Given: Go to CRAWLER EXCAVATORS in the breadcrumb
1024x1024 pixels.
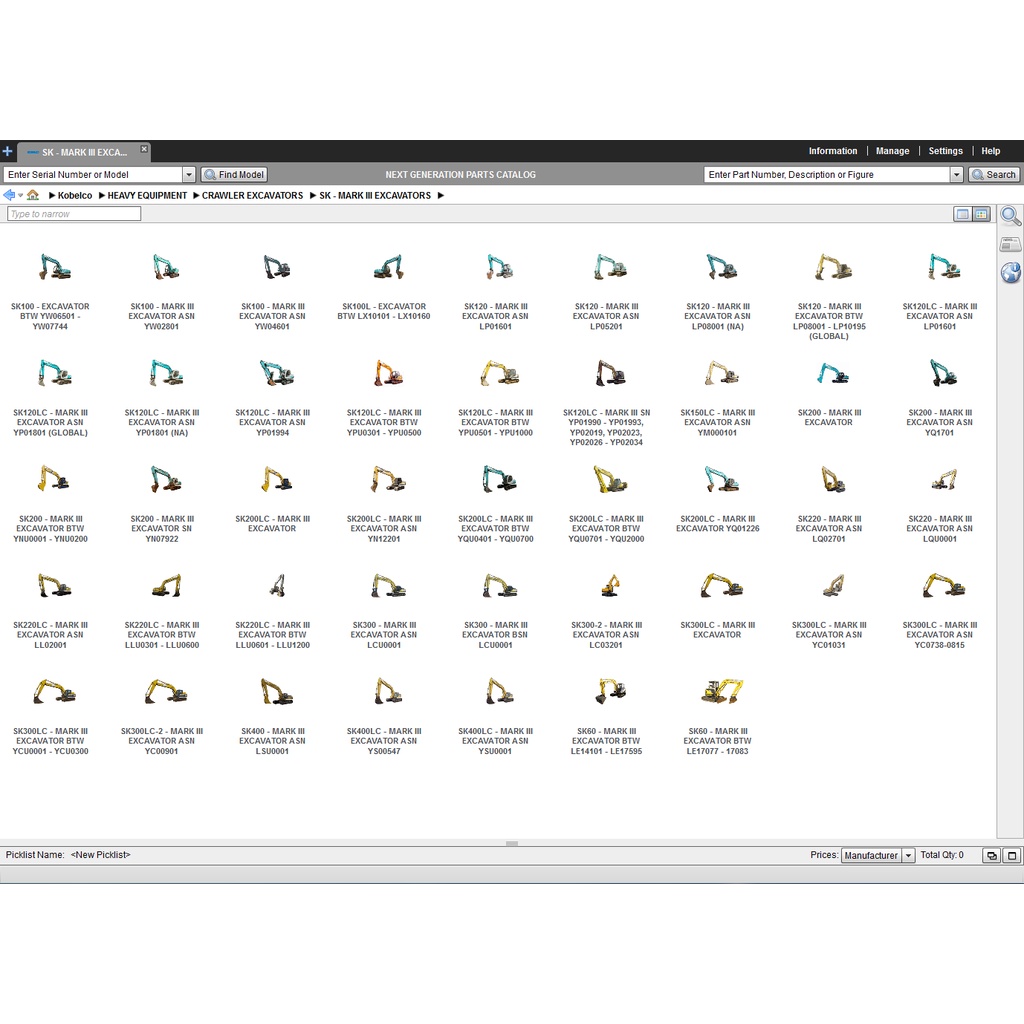Looking at the screenshot, I should point(252,196).
